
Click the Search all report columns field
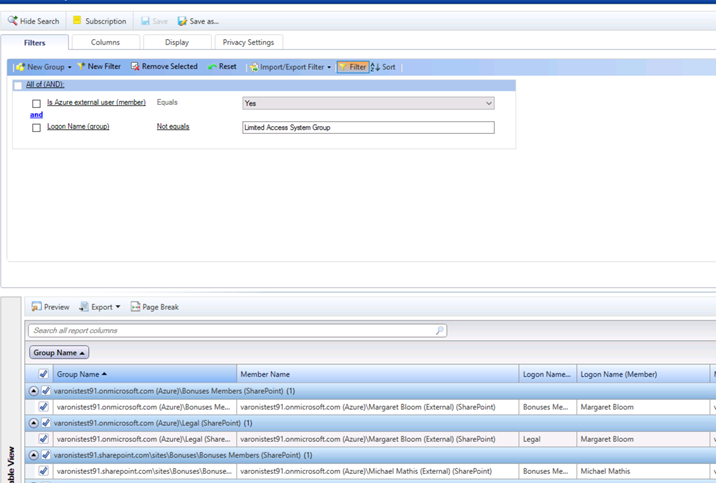(237, 330)
